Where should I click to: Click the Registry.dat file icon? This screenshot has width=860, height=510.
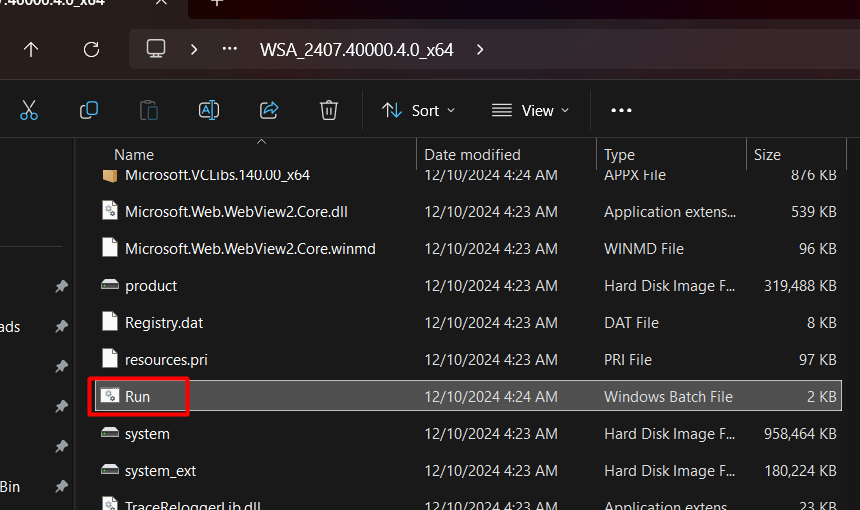110,321
